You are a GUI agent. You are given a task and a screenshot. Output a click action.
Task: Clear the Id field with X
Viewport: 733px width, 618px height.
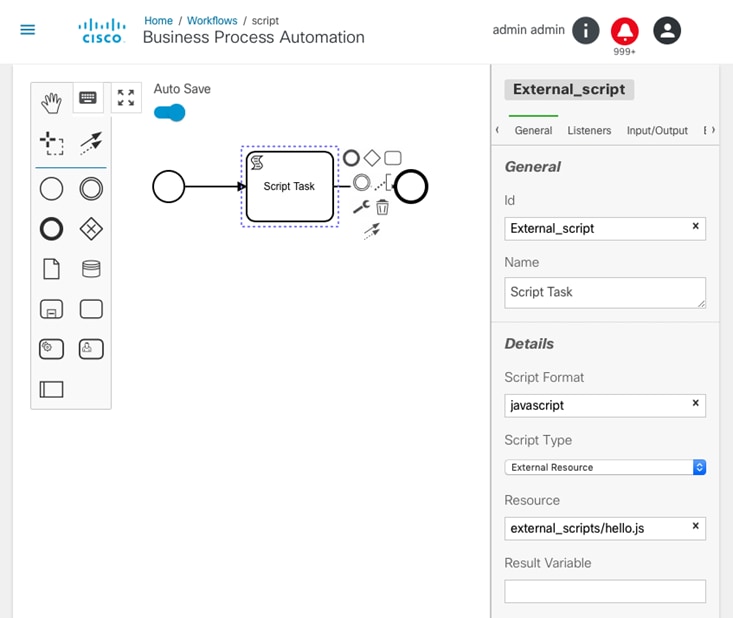tap(696, 226)
